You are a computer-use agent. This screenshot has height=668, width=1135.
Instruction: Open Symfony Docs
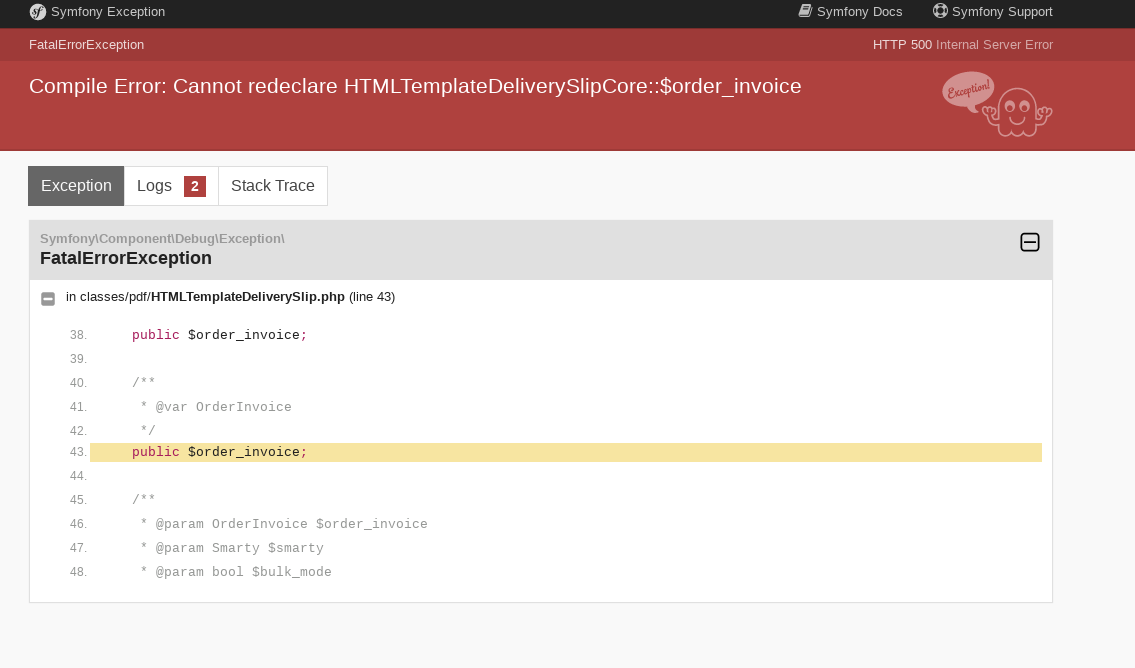(860, 11)
